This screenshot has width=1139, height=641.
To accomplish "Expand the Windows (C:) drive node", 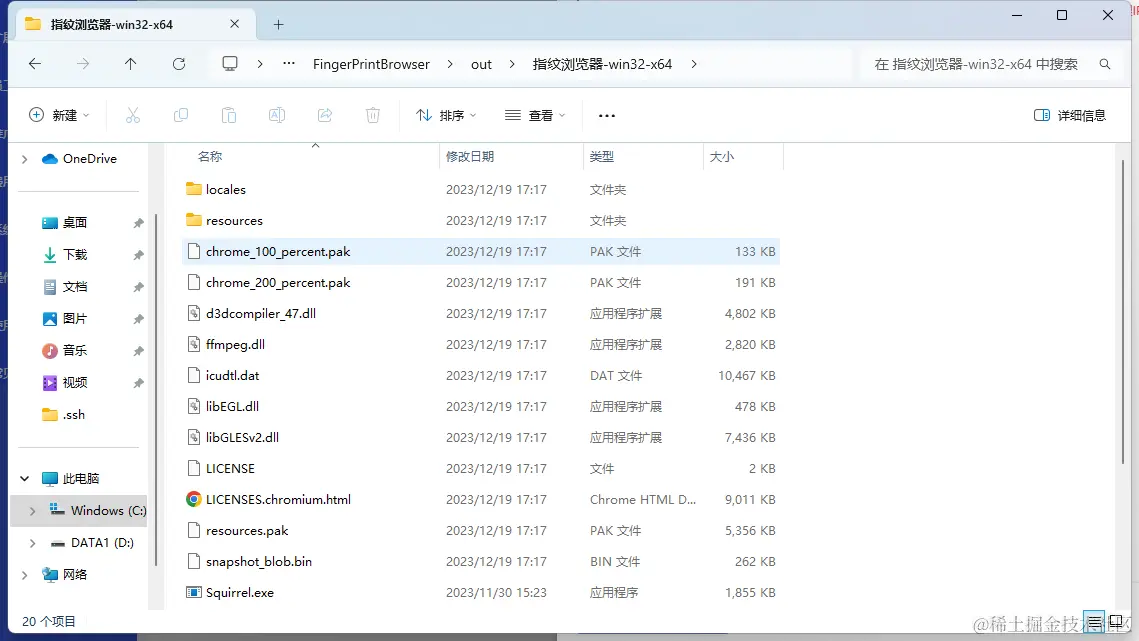I will [33, 511].
